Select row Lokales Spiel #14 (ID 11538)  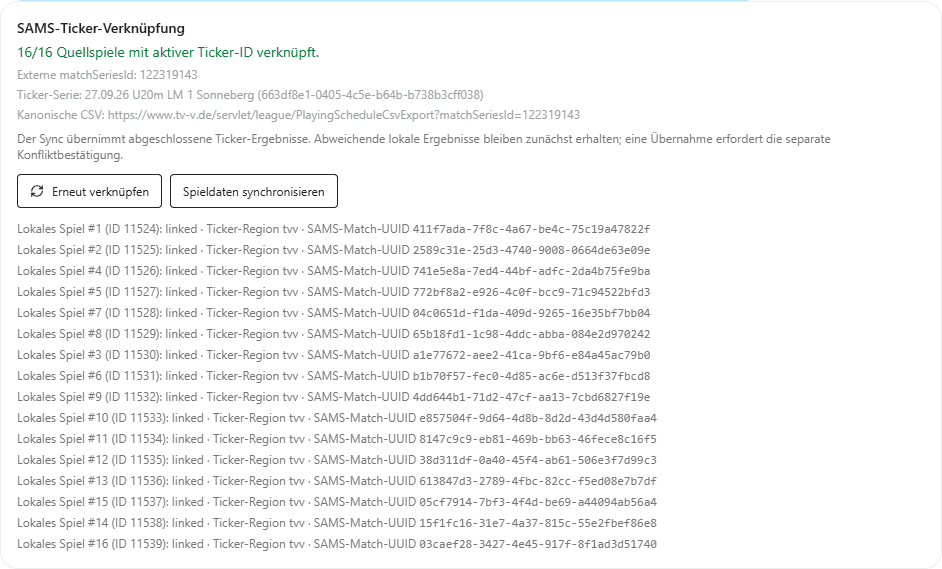tap(336, 523)
